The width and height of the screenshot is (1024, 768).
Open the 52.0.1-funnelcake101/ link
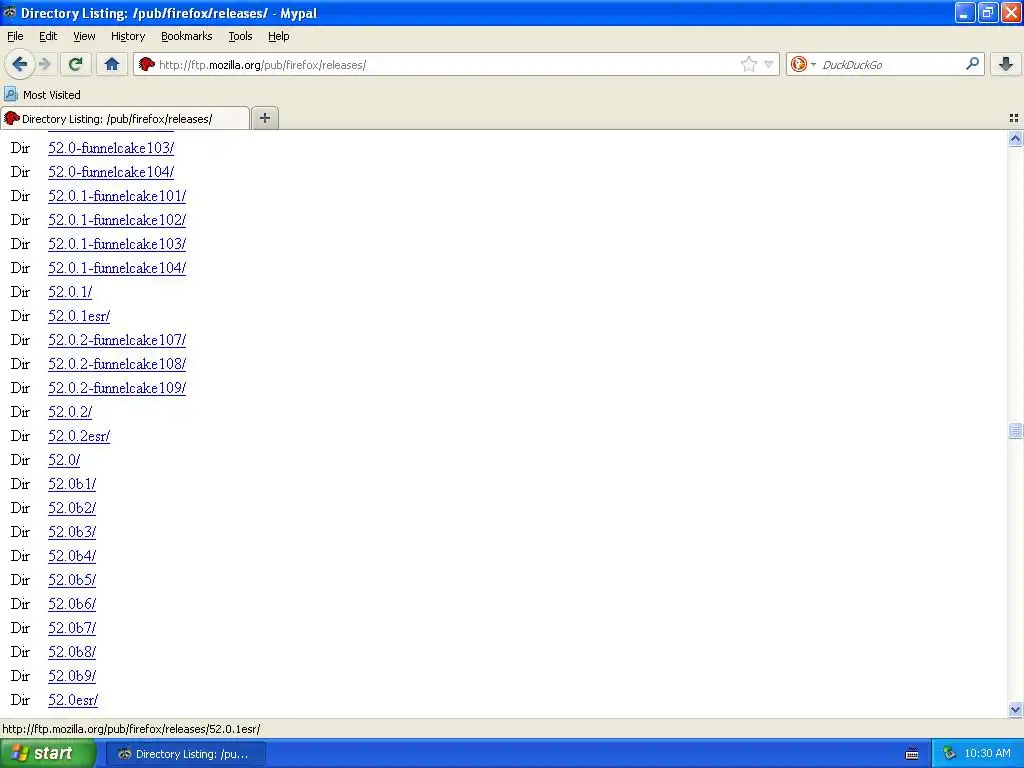117,196
